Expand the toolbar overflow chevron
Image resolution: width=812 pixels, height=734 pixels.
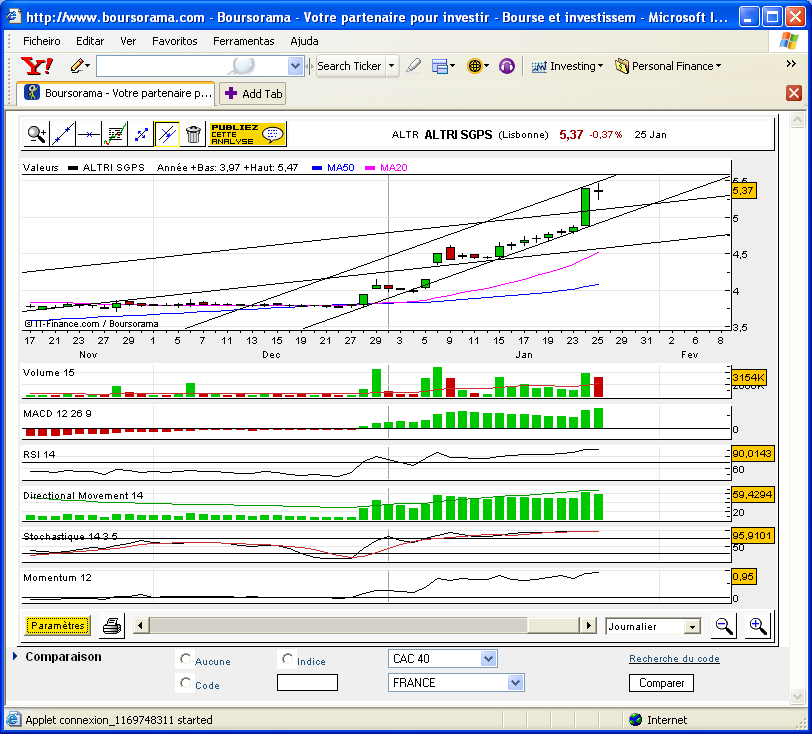tap(791, 63)
